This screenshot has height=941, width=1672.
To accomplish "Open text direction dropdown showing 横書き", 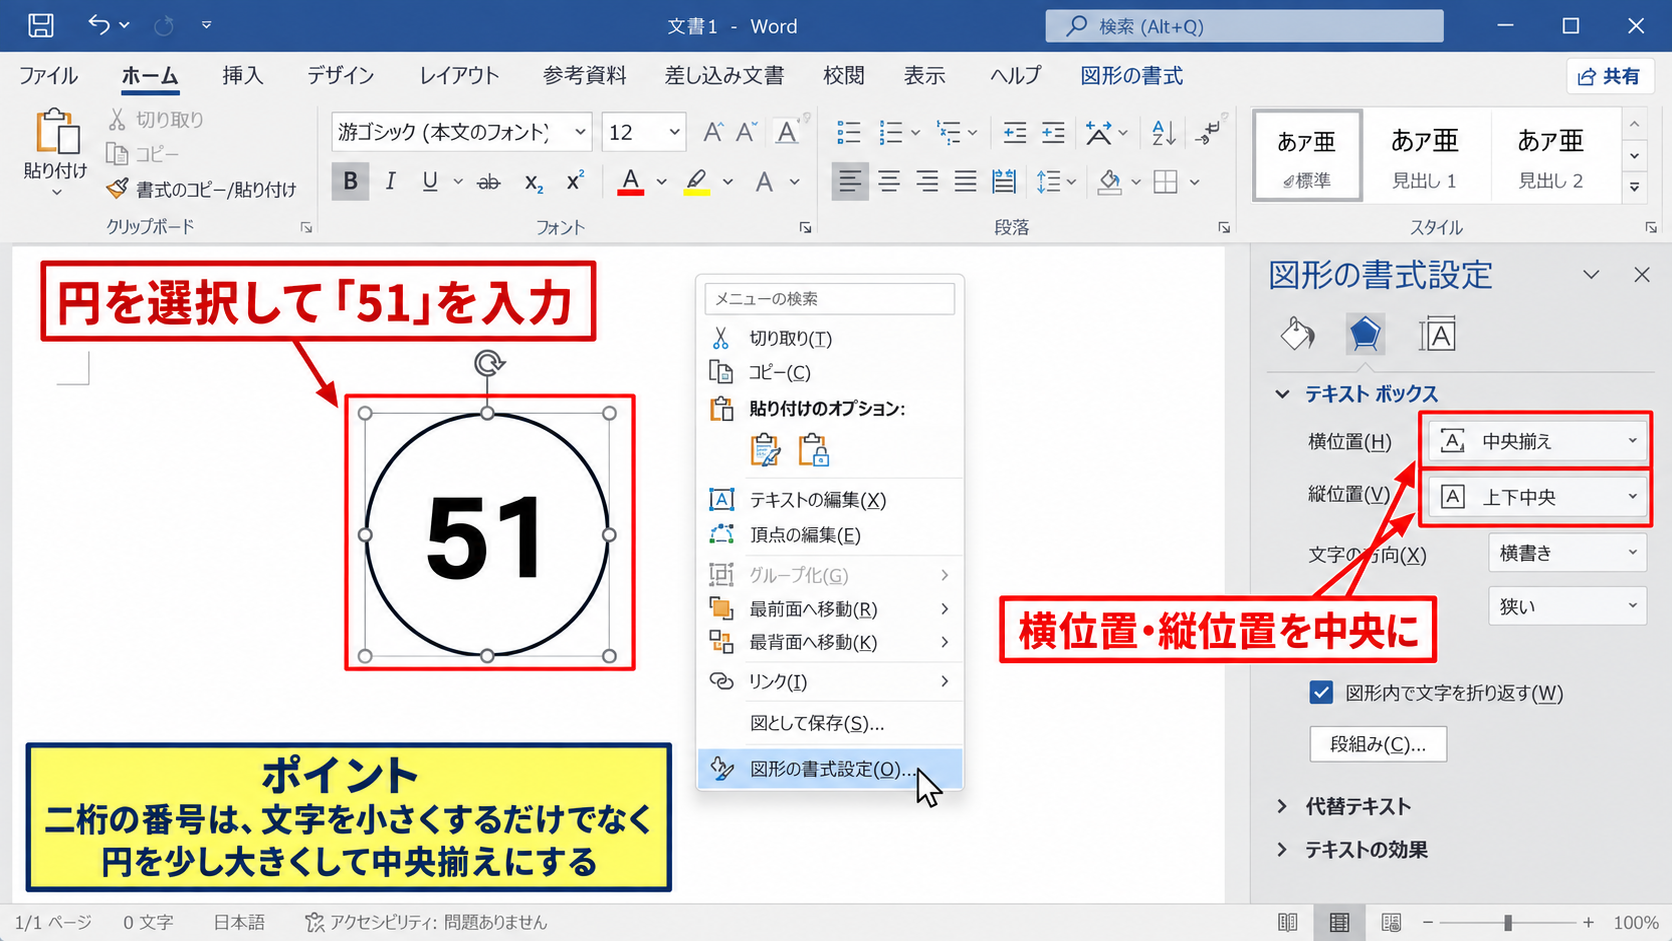I will tap(1567, 552).
